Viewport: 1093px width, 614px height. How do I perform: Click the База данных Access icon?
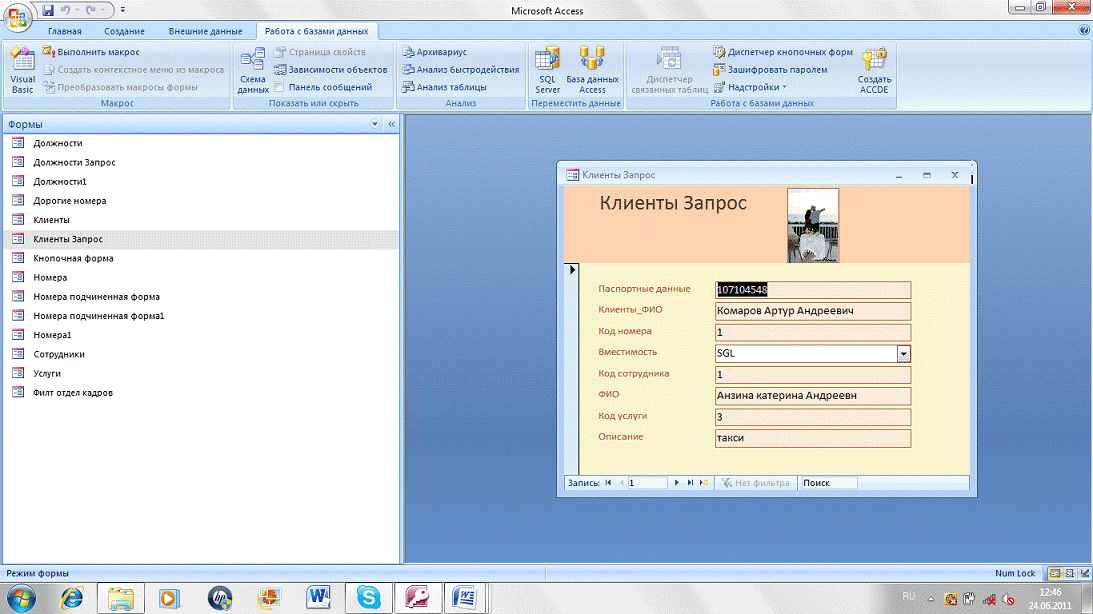click(592, 70)
